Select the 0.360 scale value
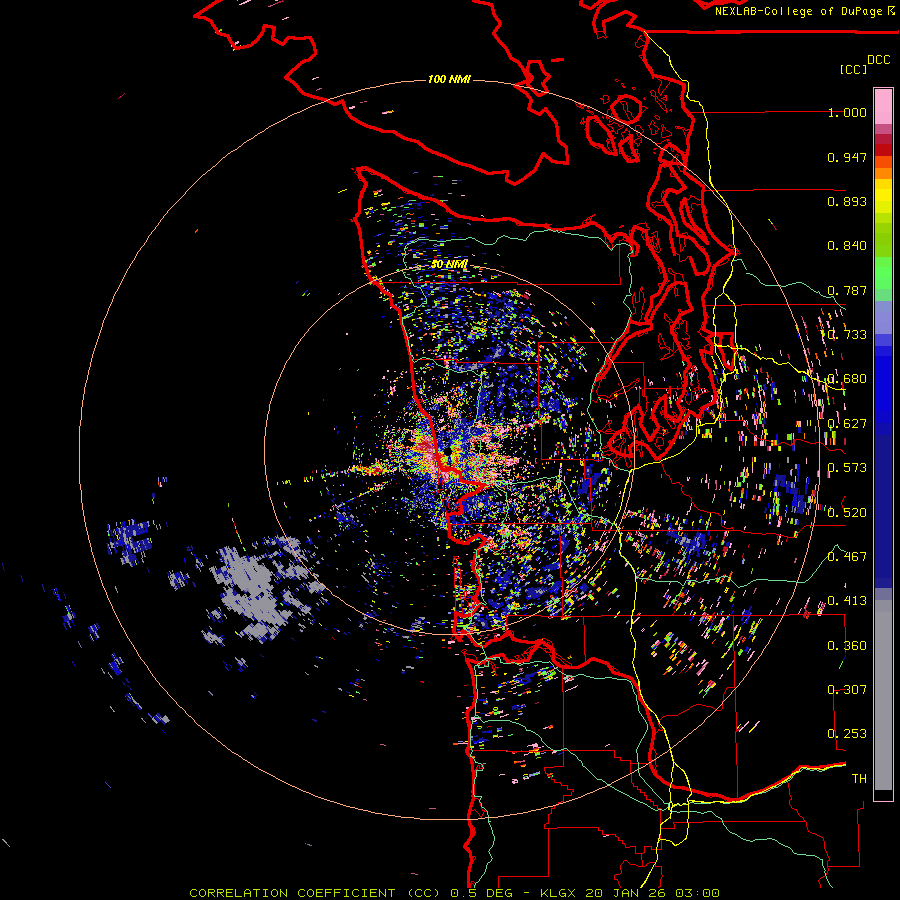This screenshot has height=900, width=900. pyautogui.click(x=847, y=646)
